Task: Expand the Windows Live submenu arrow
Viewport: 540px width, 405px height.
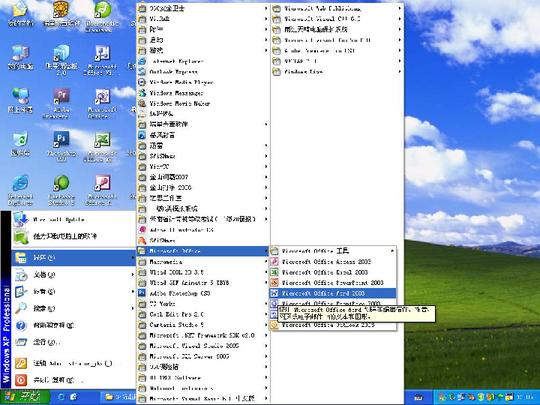Action: pyautogui.click(x=399, y=72)
